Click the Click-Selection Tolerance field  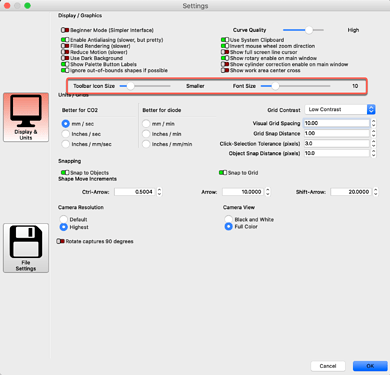336,143
